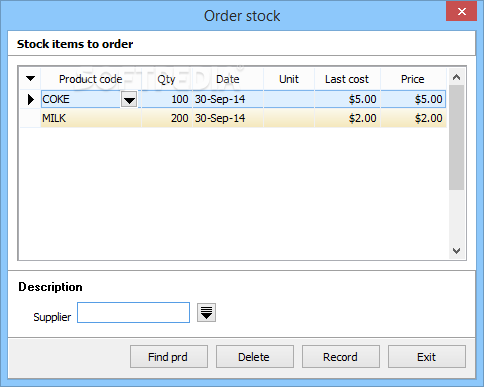Focus the Supplier input field
The image size is (484, 387).
(133, 313)
